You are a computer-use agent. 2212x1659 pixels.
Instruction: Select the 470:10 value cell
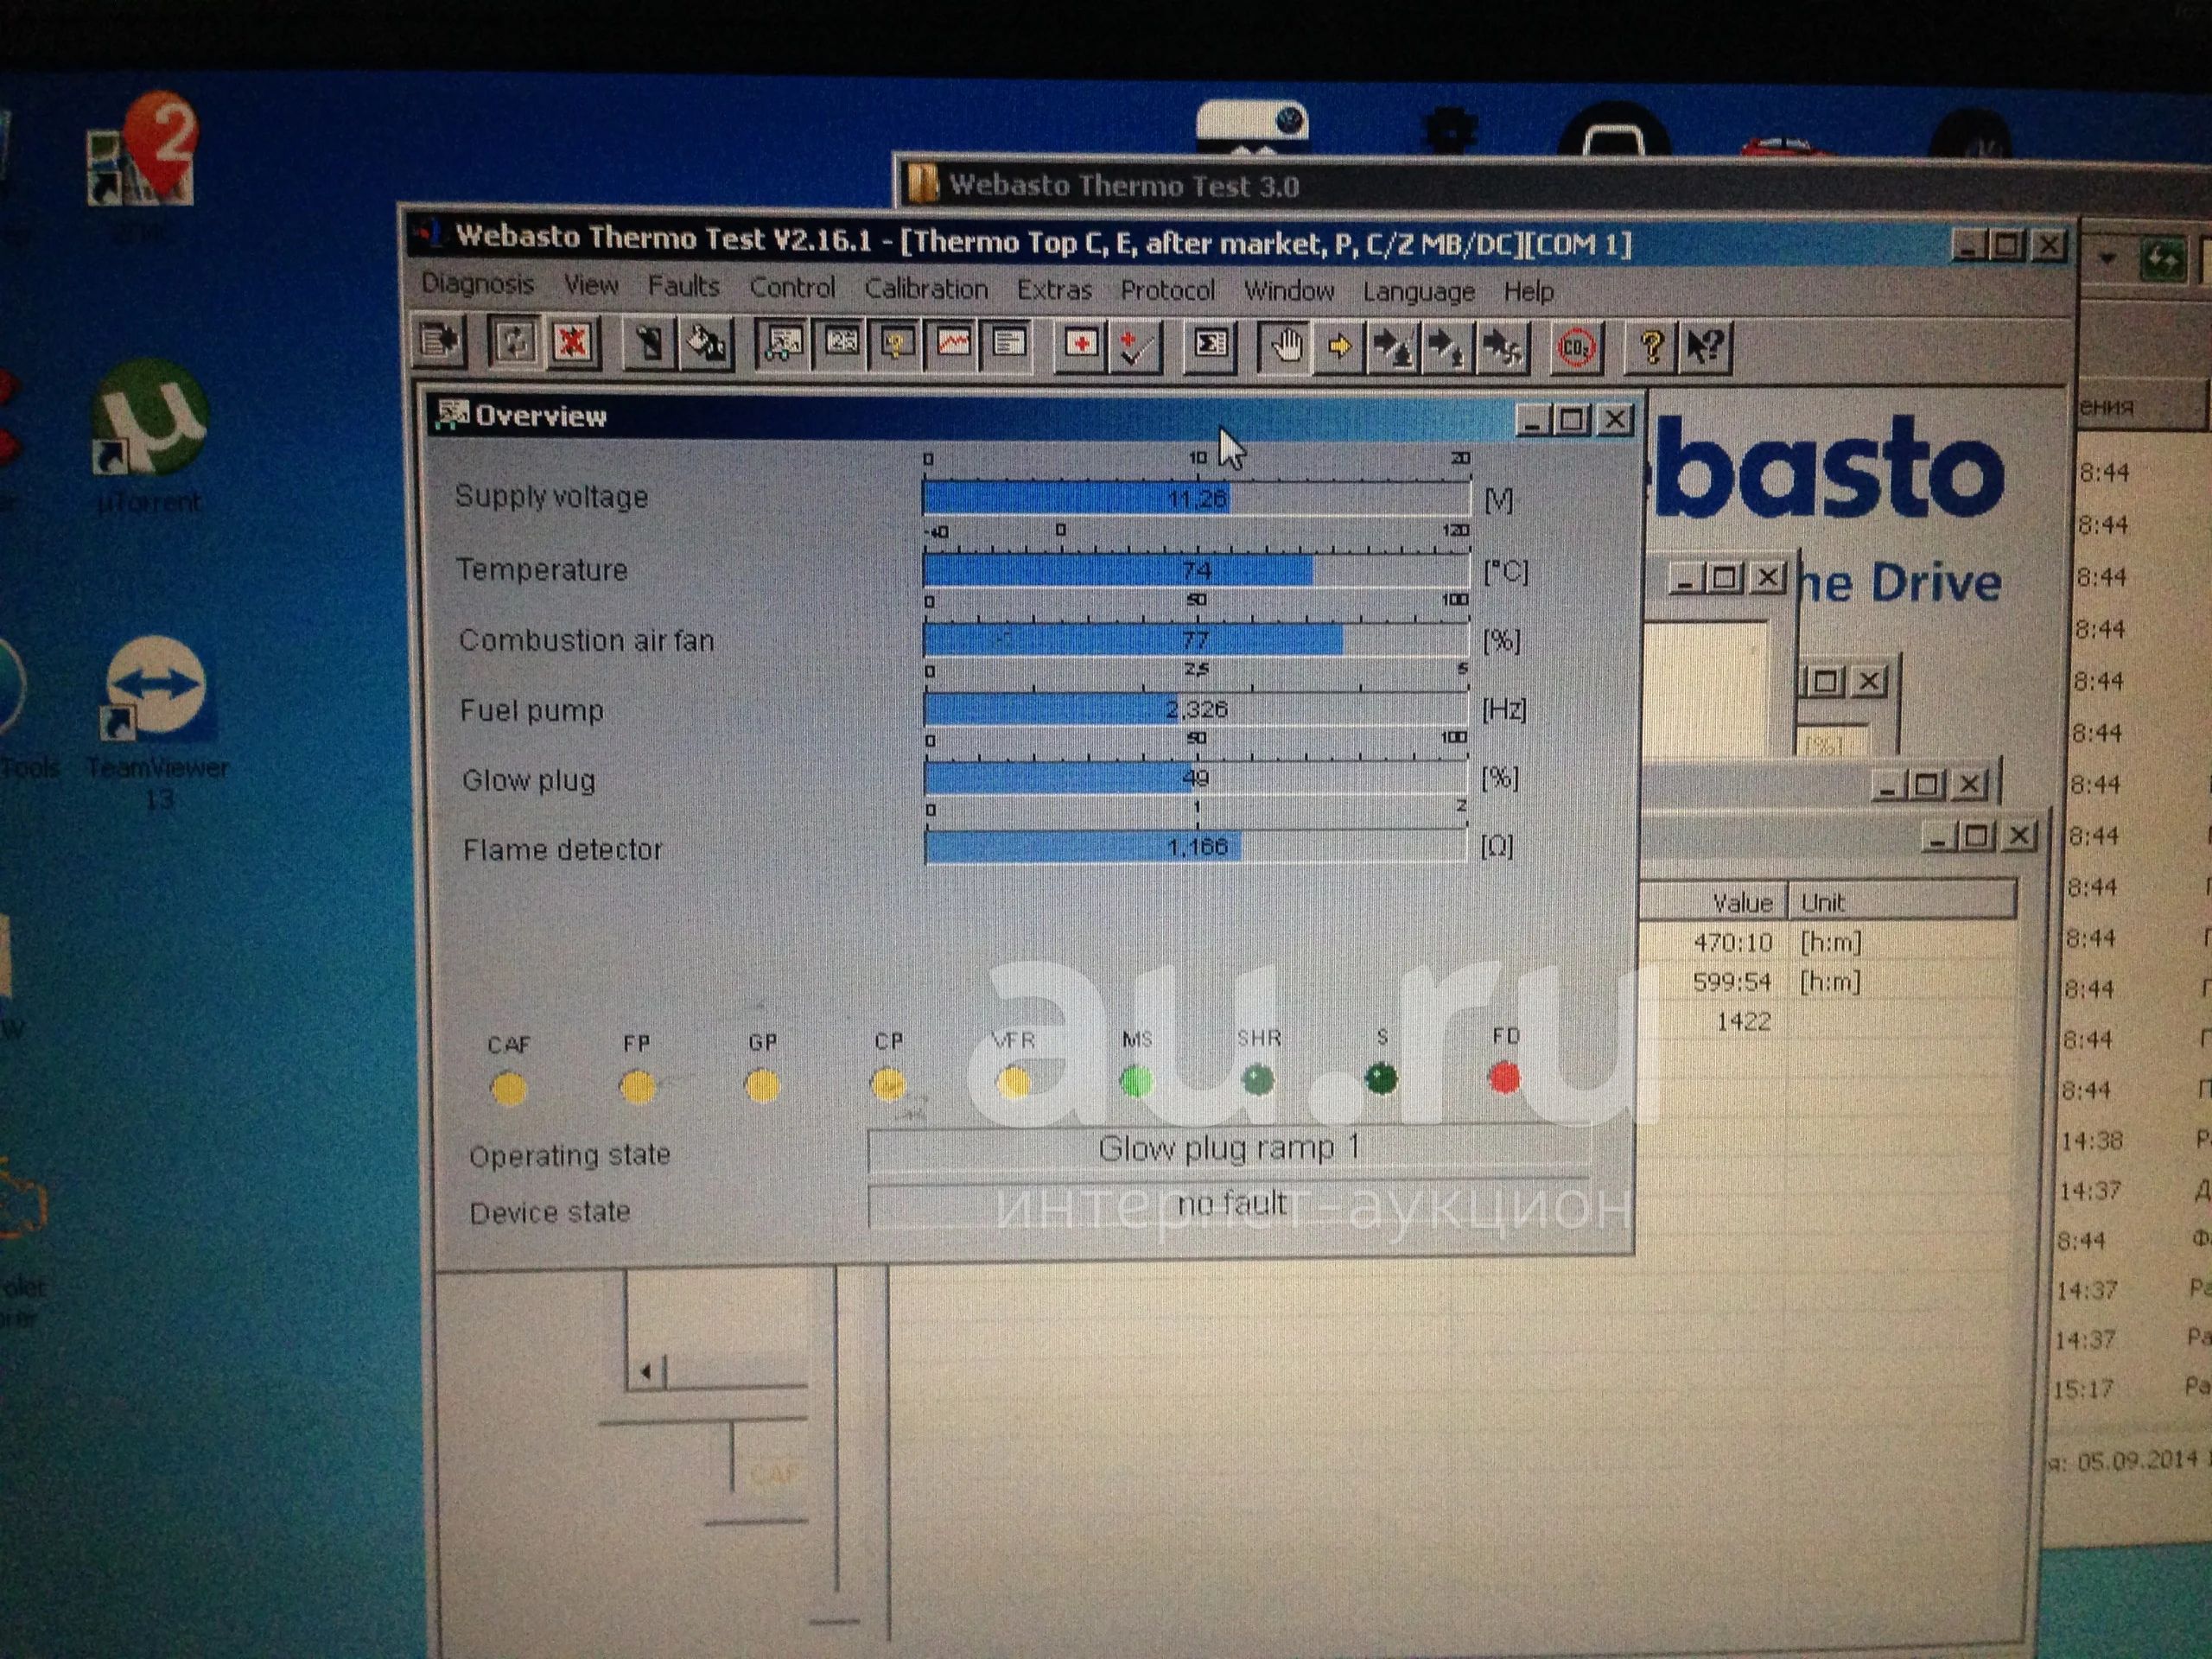pyautogui.click(x=1732, y=943)
